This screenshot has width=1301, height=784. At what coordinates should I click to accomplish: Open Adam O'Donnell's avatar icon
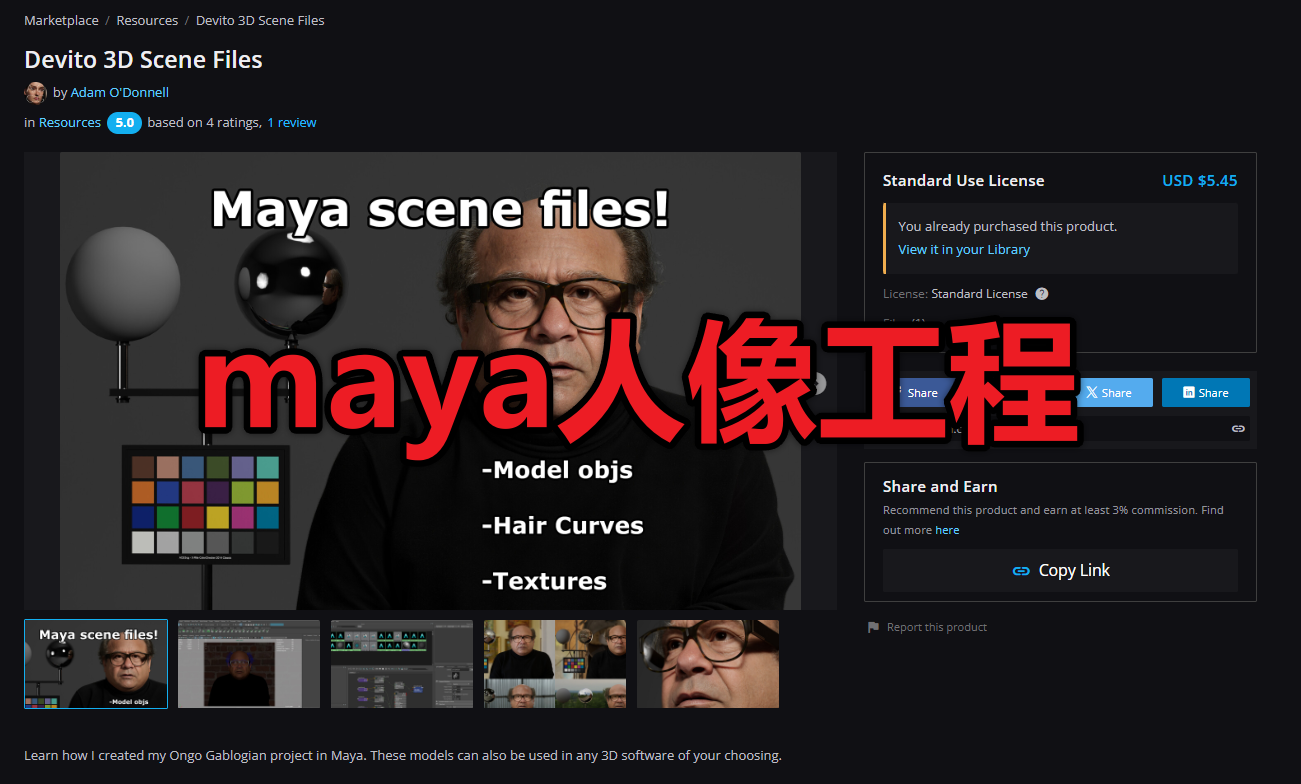(x=35, y=93)
